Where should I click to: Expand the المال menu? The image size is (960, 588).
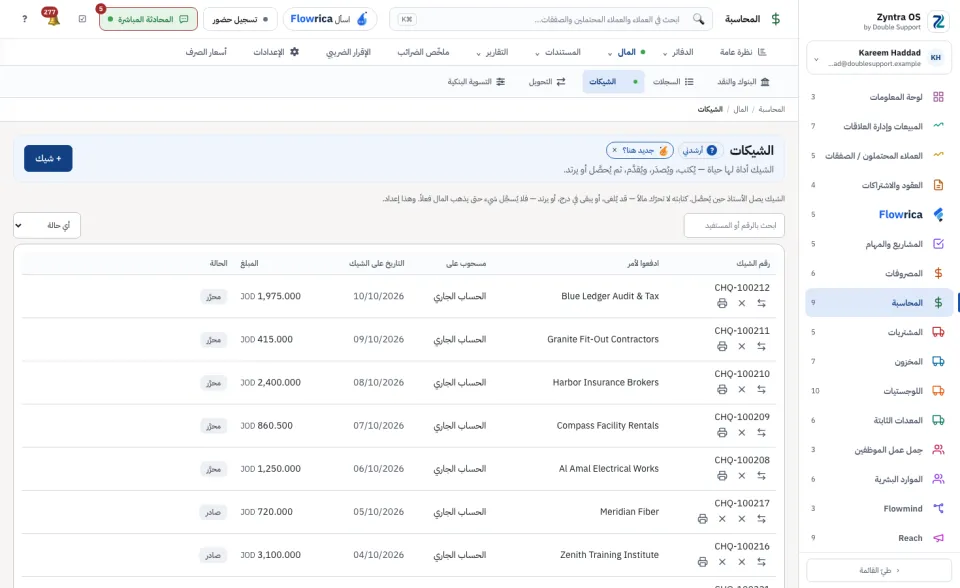pyautogui.click(x=624, y=52)
